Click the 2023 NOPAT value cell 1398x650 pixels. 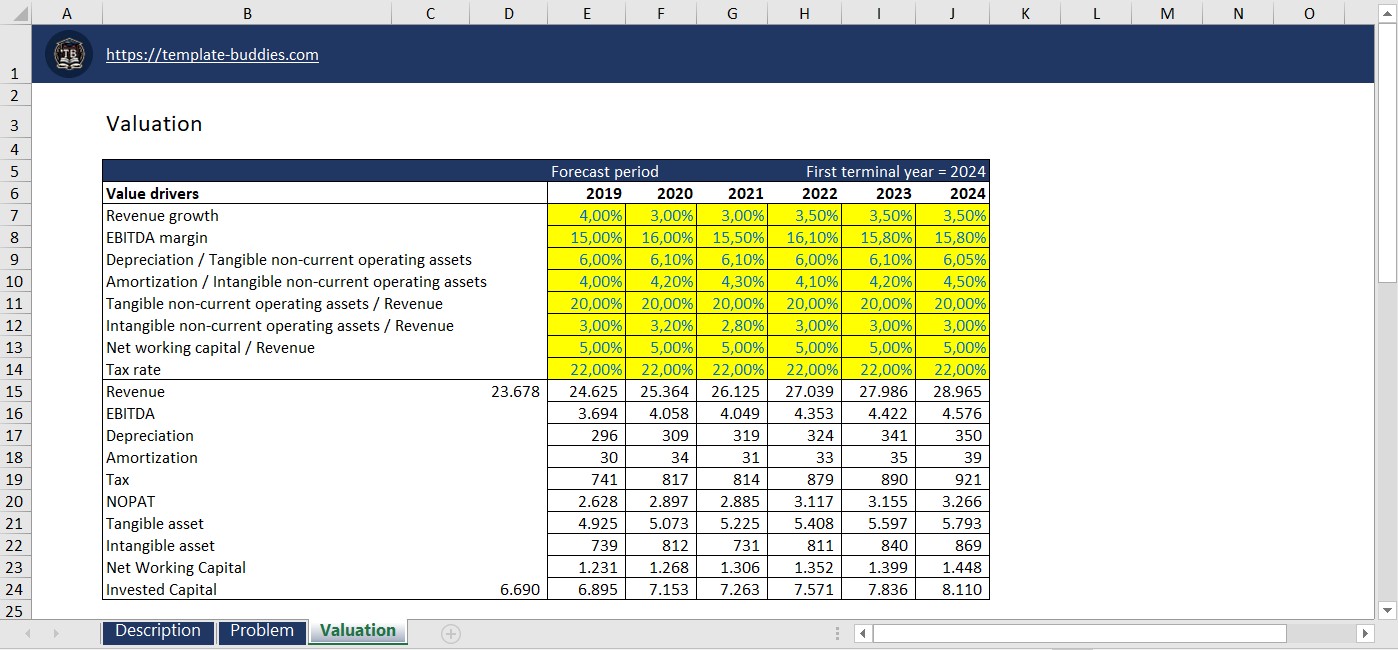(x=880, y=501)
